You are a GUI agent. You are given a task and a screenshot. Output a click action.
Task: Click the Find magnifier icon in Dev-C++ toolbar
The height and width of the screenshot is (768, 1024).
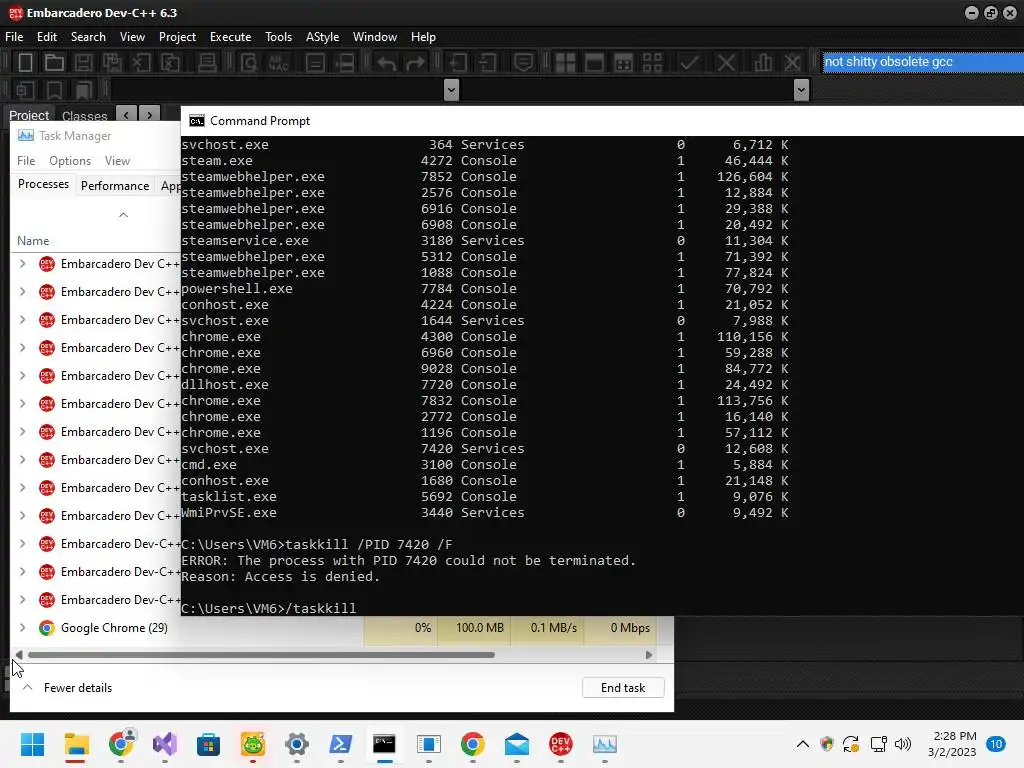point(249,63)
